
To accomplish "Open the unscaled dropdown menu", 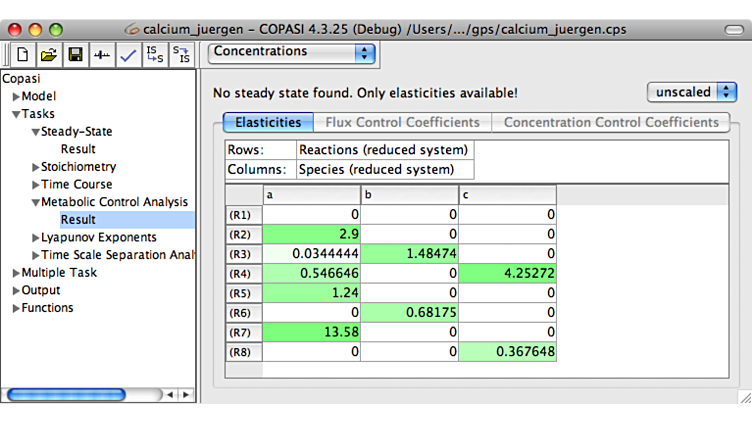I will [x=692, y=92].
